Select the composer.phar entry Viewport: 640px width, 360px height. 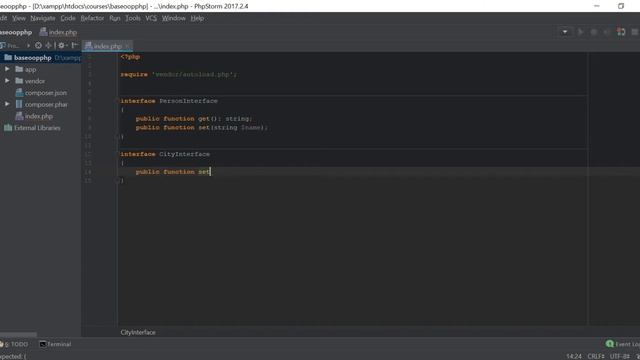(x=46, y=104)
